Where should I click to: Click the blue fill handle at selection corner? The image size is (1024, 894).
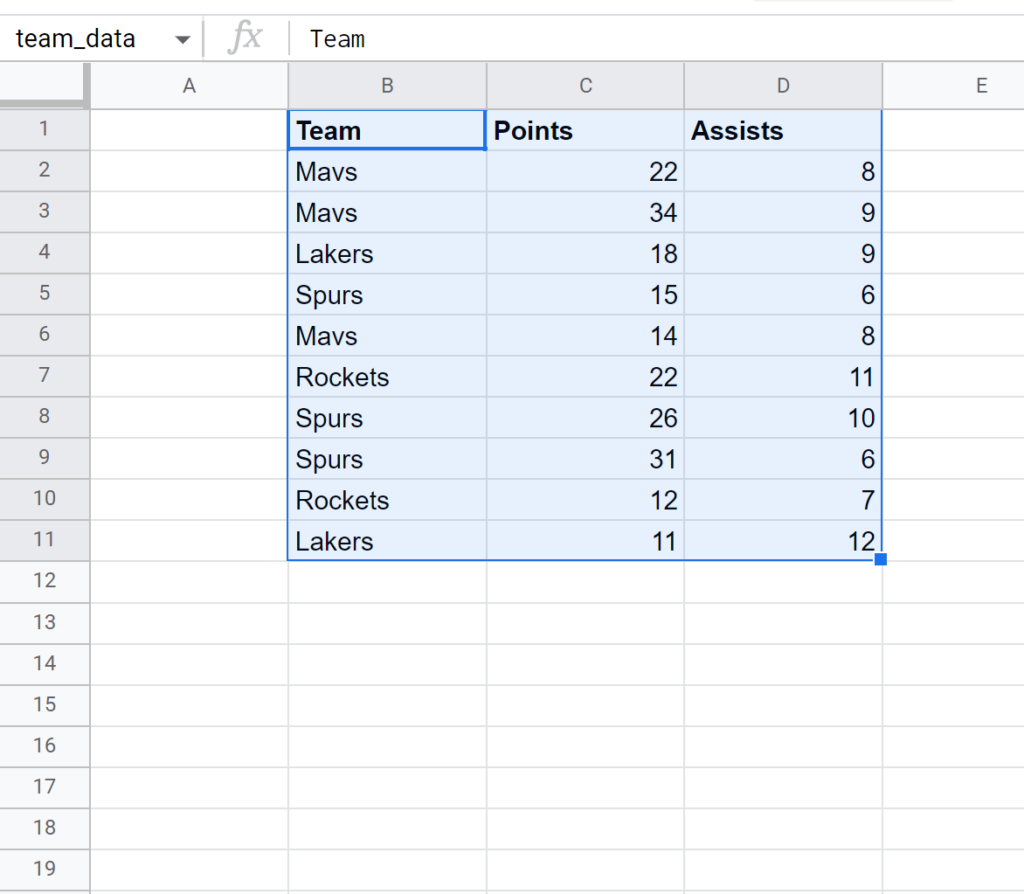[880, 559]
